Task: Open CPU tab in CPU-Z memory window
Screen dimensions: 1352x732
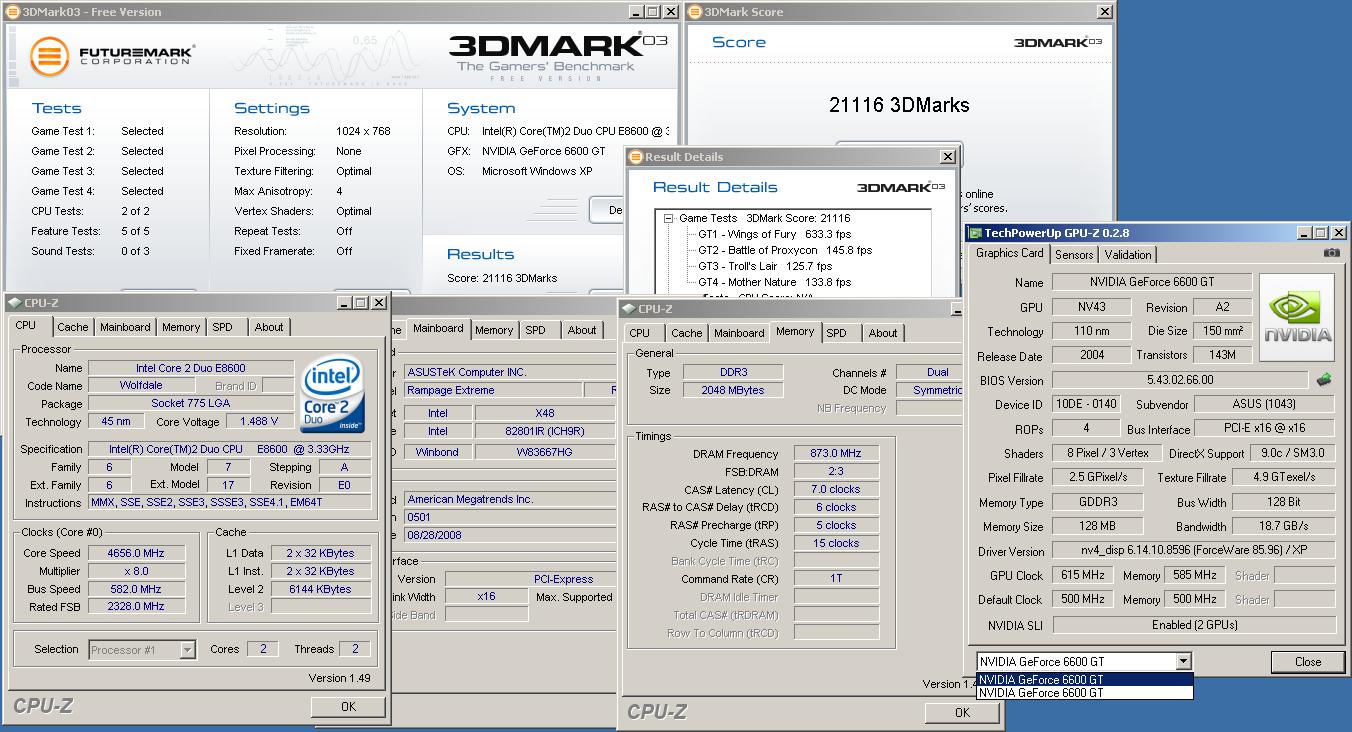Action: point(640,333)
